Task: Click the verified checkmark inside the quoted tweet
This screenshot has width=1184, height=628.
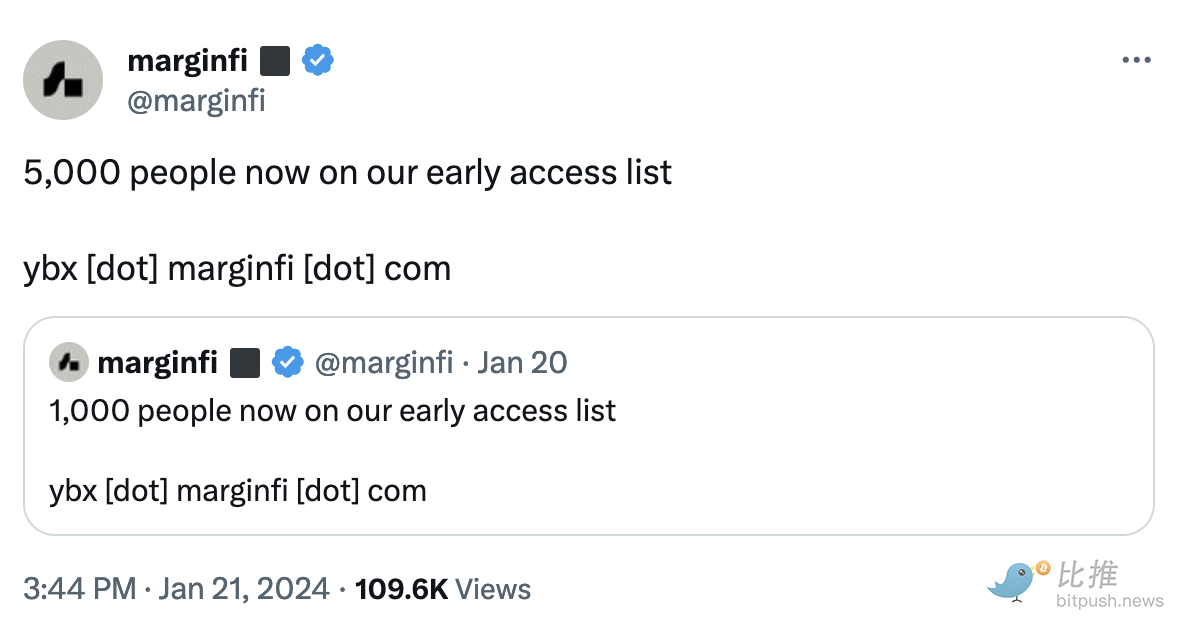Action: click(x=288, y=363)
